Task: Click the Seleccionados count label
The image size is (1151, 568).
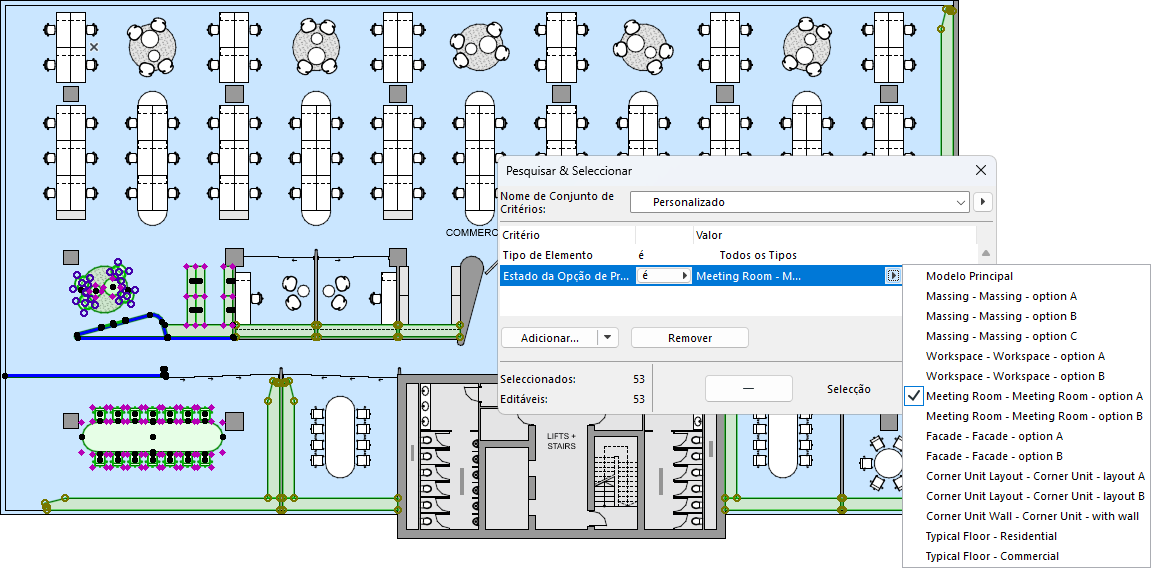Action: tap(537, 379)
